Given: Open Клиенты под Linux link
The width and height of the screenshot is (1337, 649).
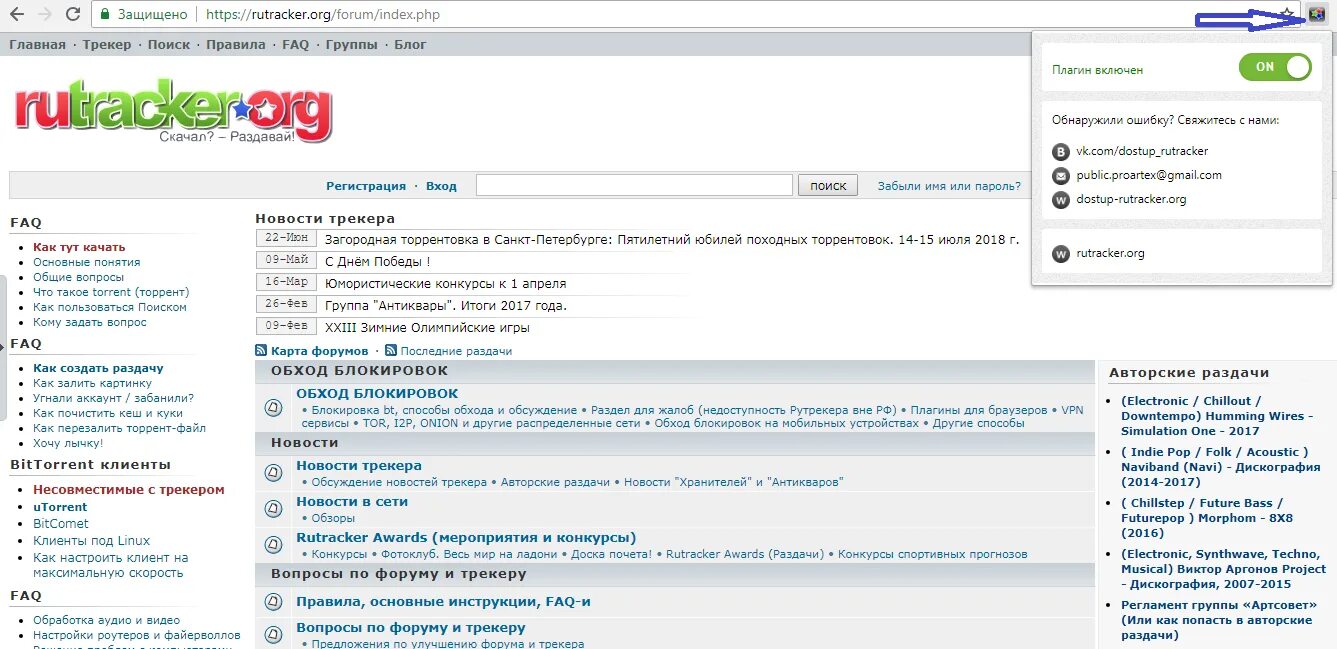Looking at the screenshot, I should 92,541.
